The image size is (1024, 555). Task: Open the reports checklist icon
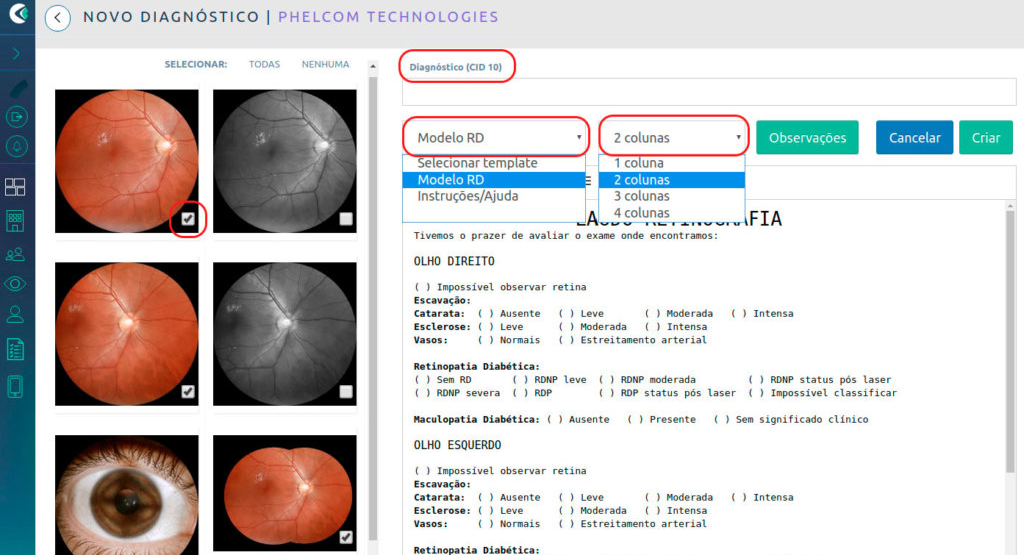15,350
